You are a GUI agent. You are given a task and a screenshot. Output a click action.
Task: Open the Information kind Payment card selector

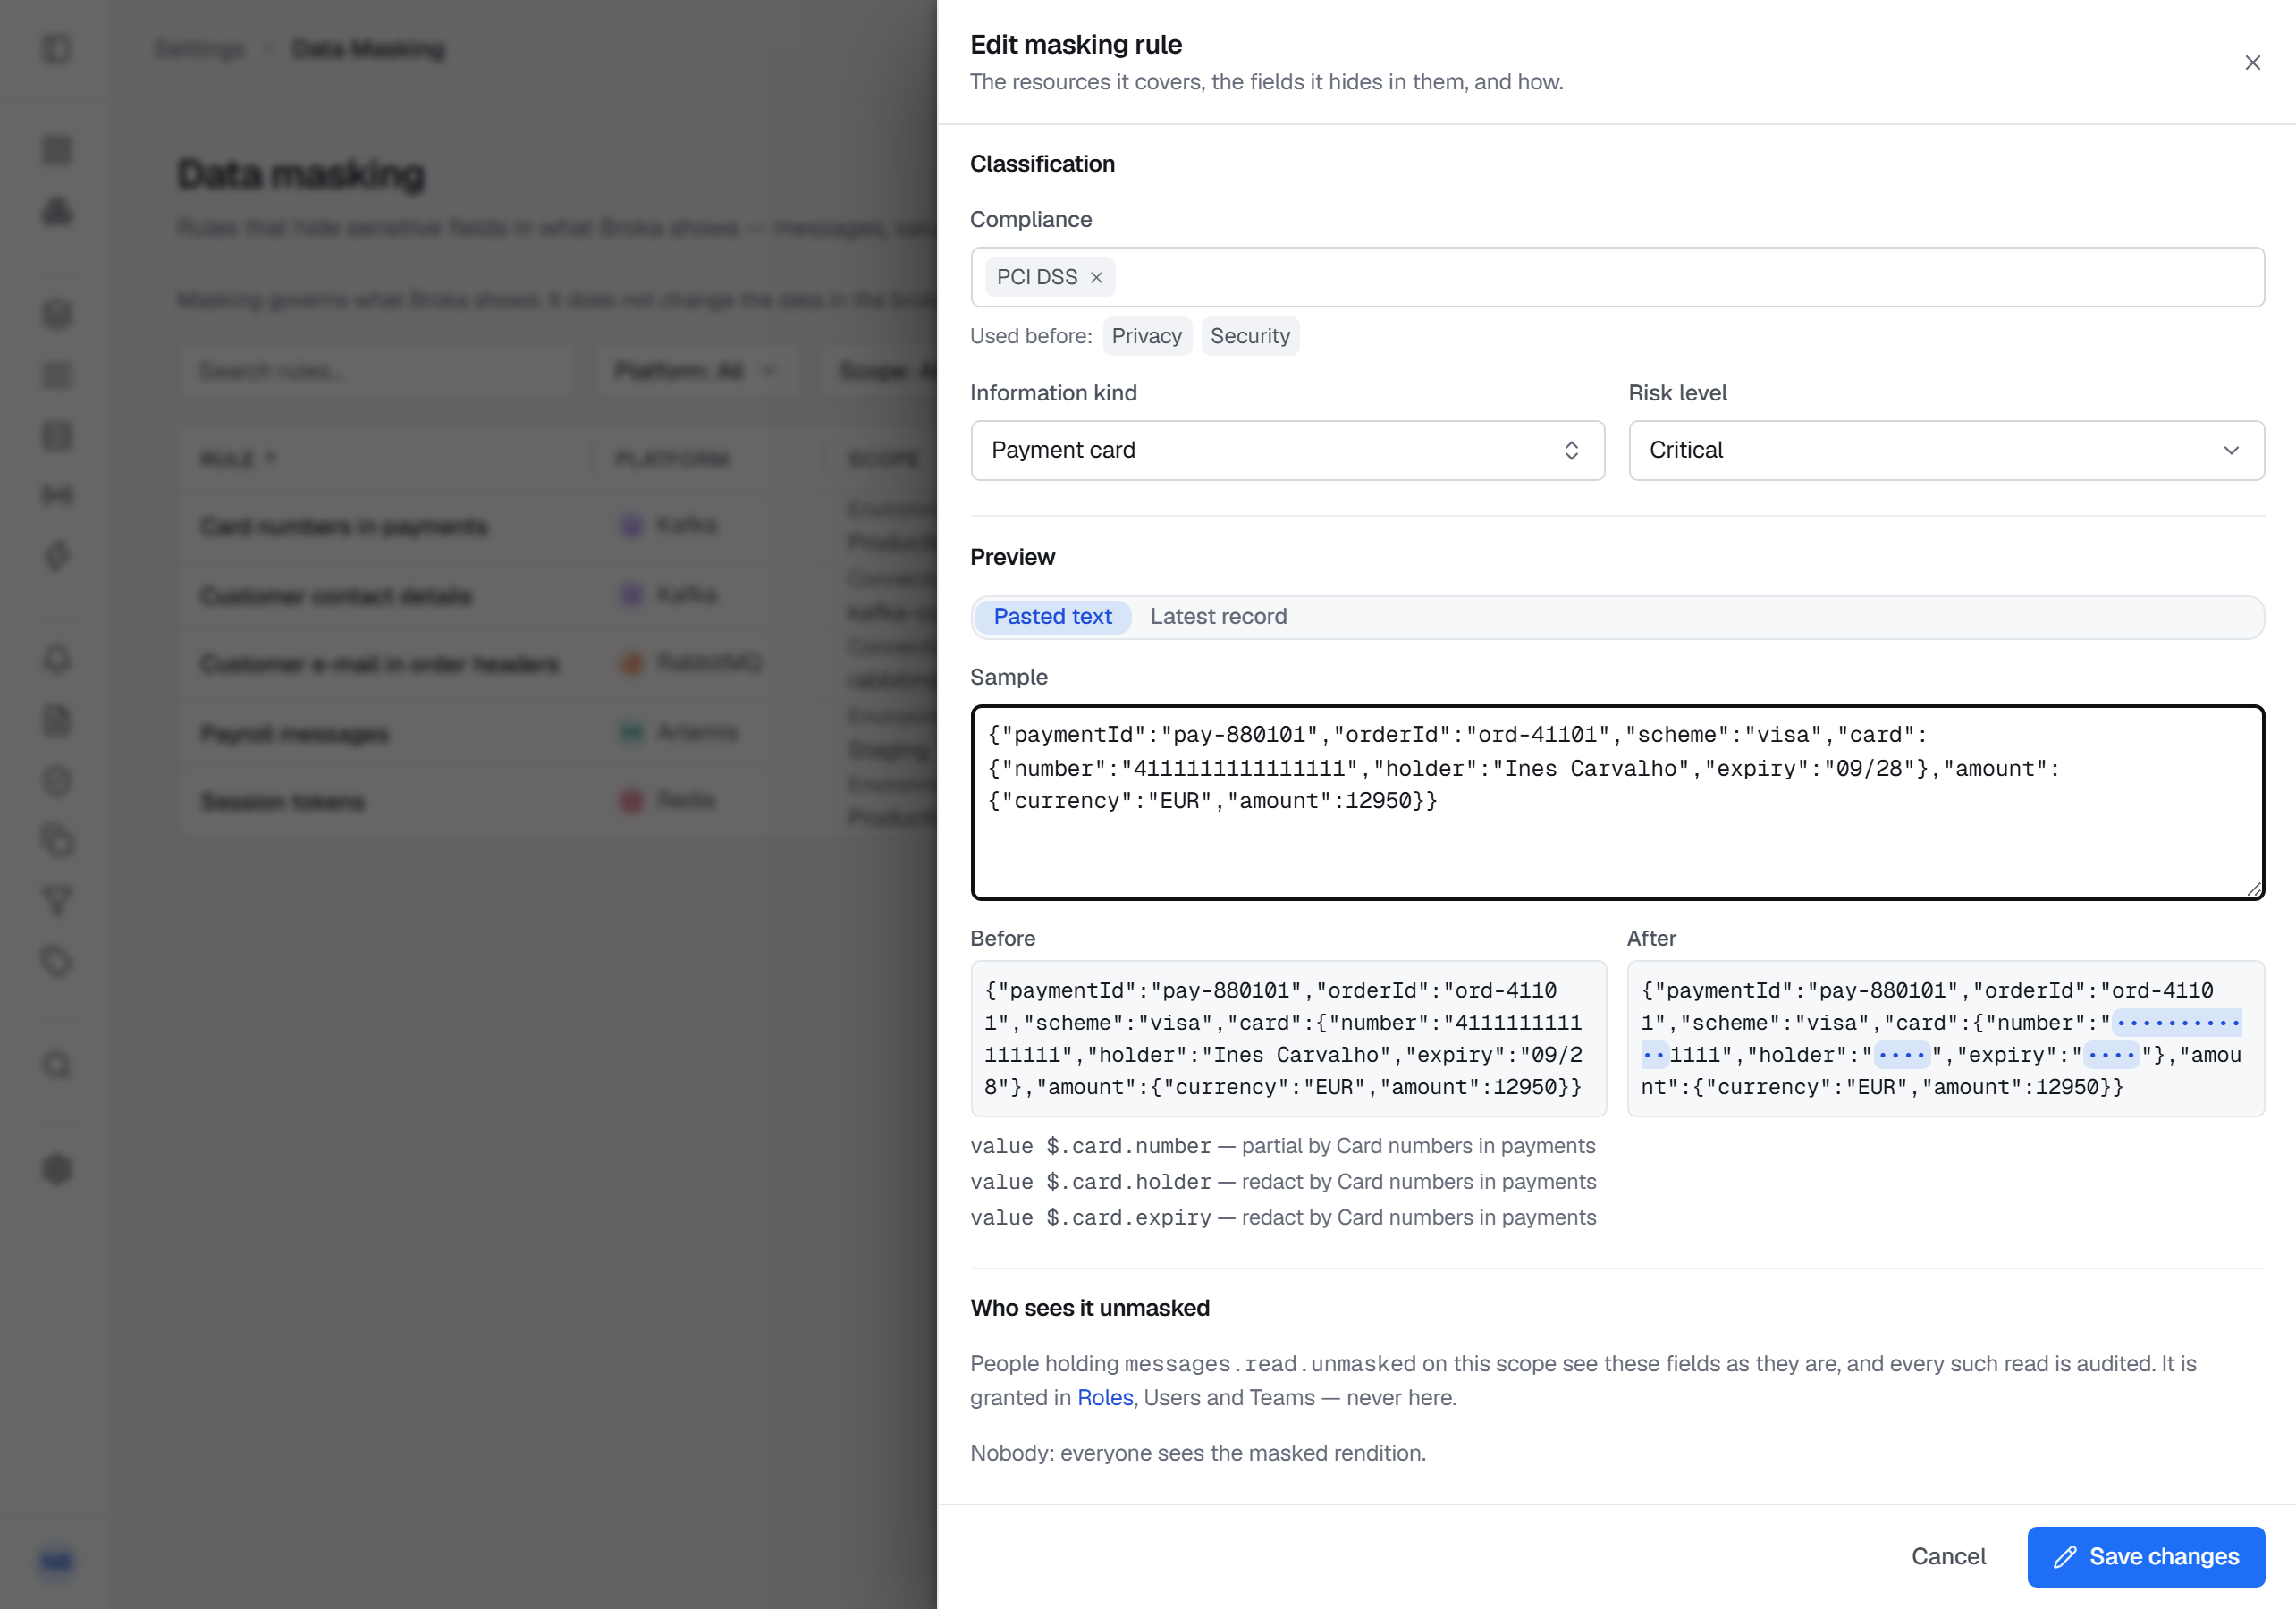[x=1287, y=450]
